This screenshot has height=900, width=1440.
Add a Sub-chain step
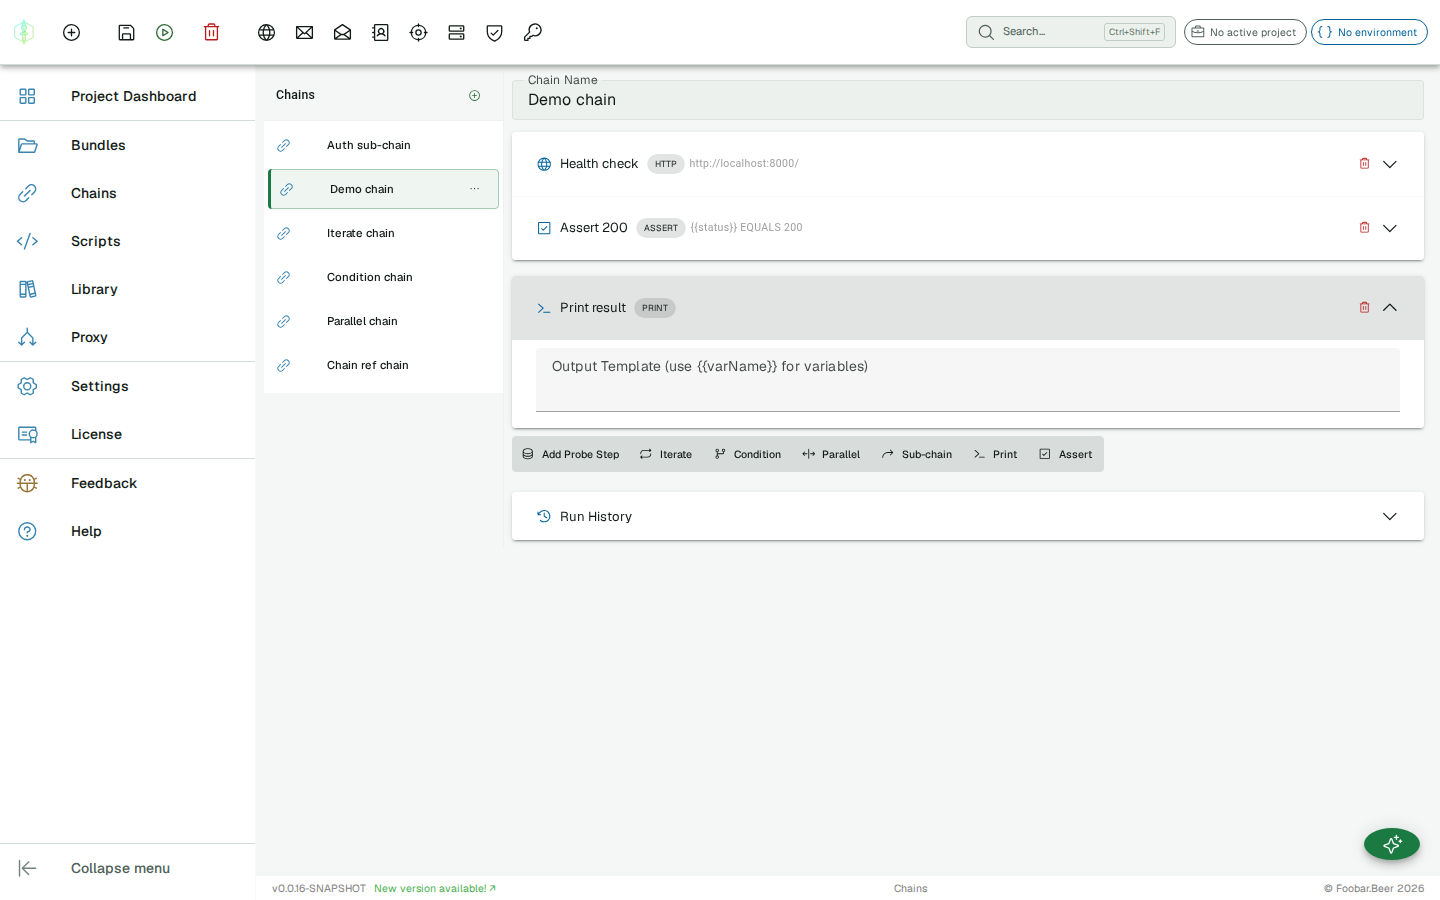point(917,454)
